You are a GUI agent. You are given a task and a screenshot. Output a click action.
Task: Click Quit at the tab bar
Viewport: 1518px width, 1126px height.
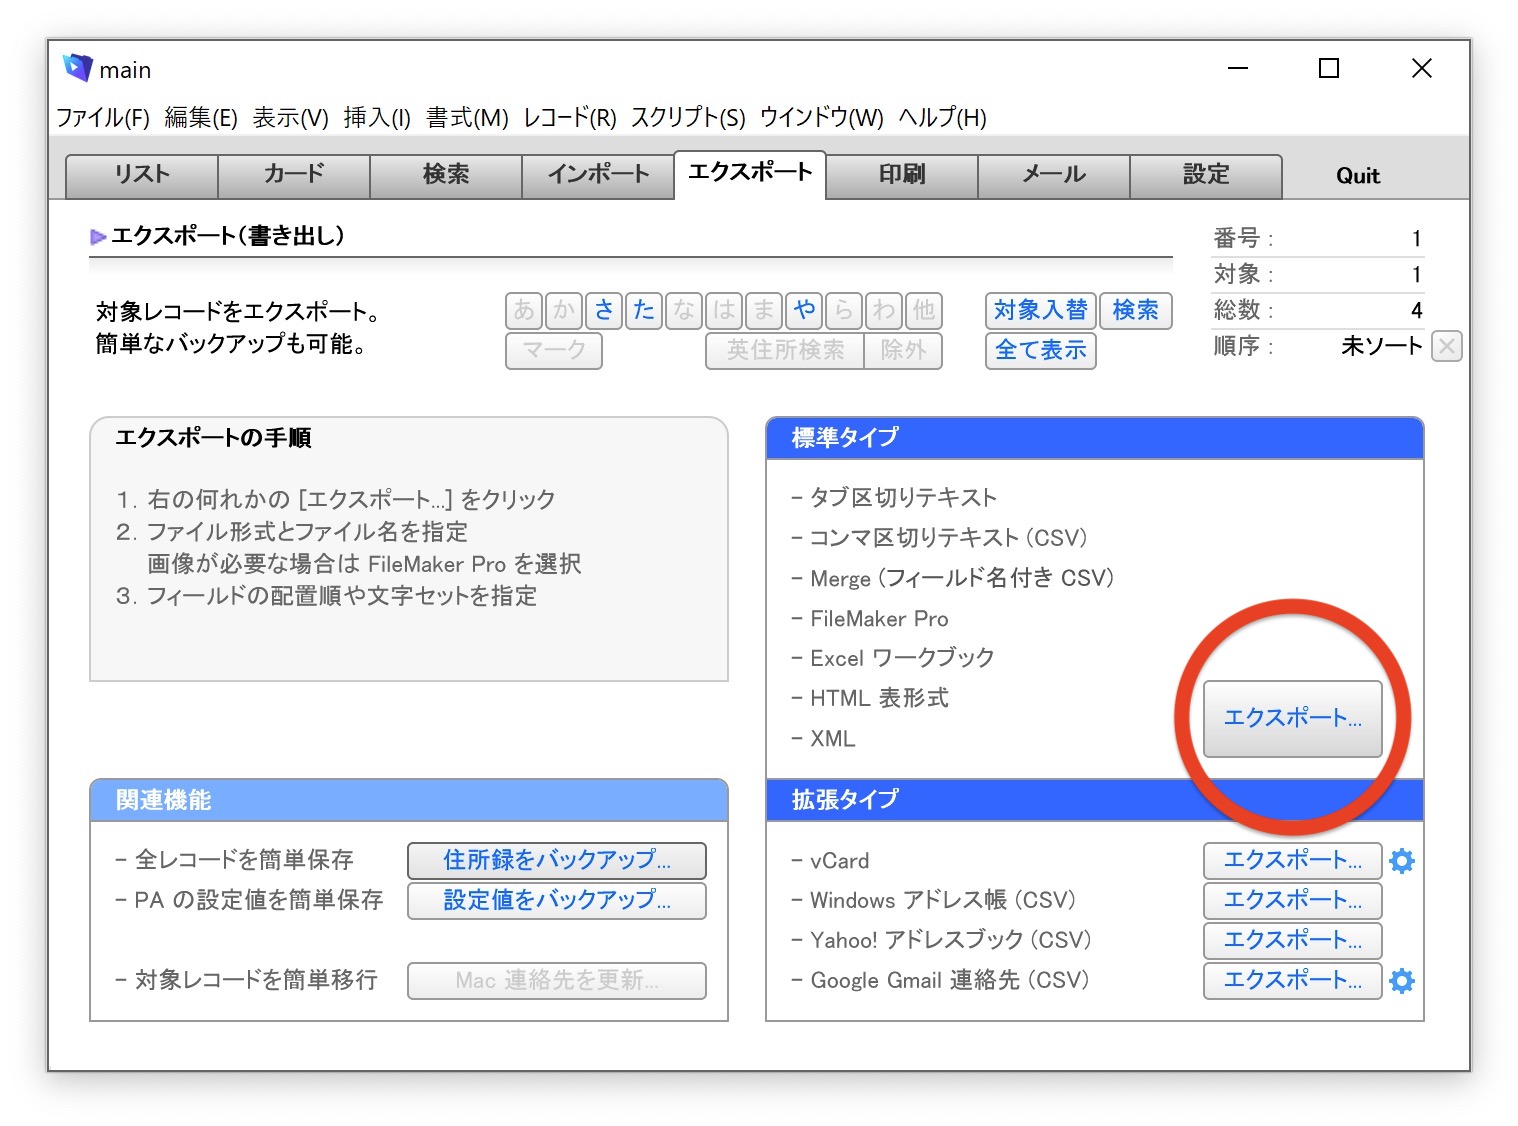tap(1357, 176)
